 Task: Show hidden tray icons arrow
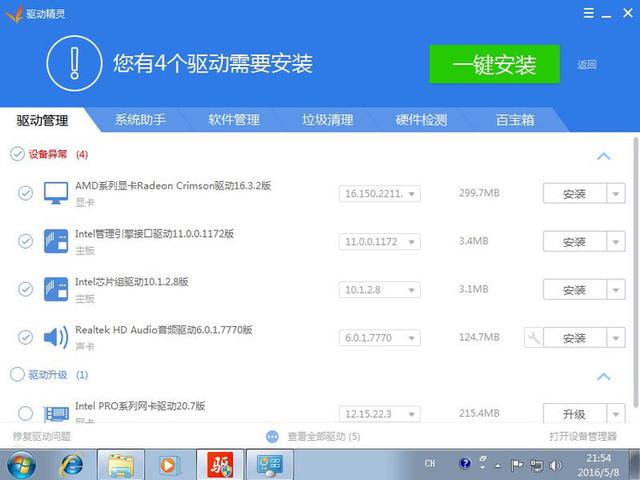pyautogui.click(x=498, y=465)
